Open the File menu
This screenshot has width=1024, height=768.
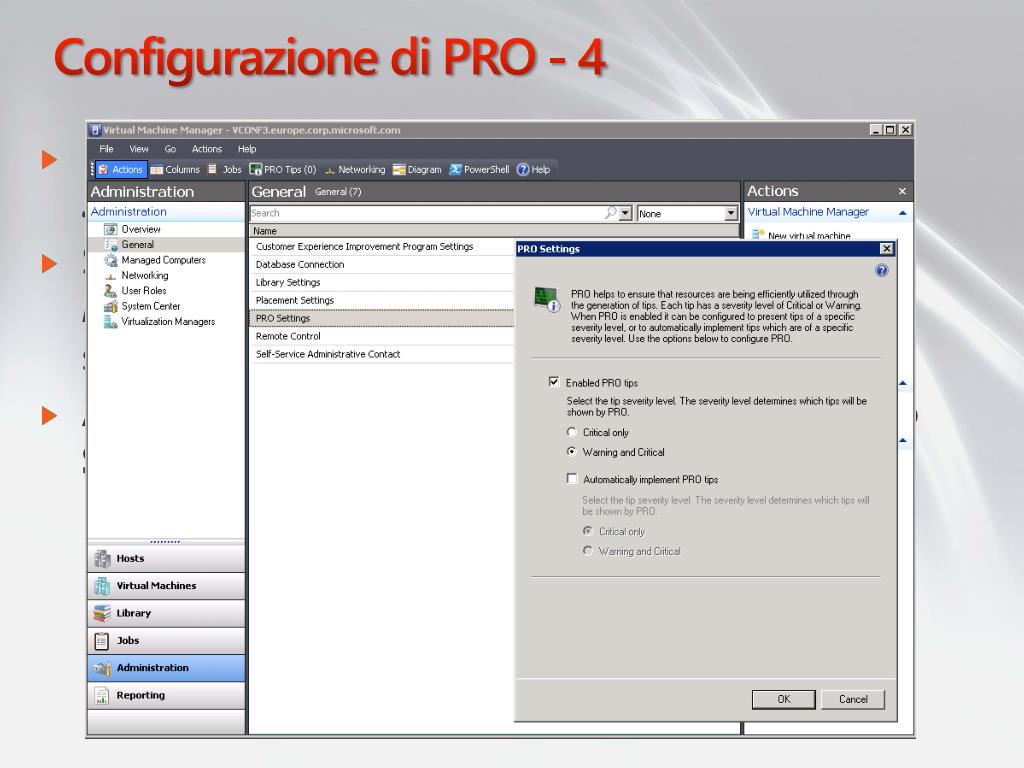(106, 149)
